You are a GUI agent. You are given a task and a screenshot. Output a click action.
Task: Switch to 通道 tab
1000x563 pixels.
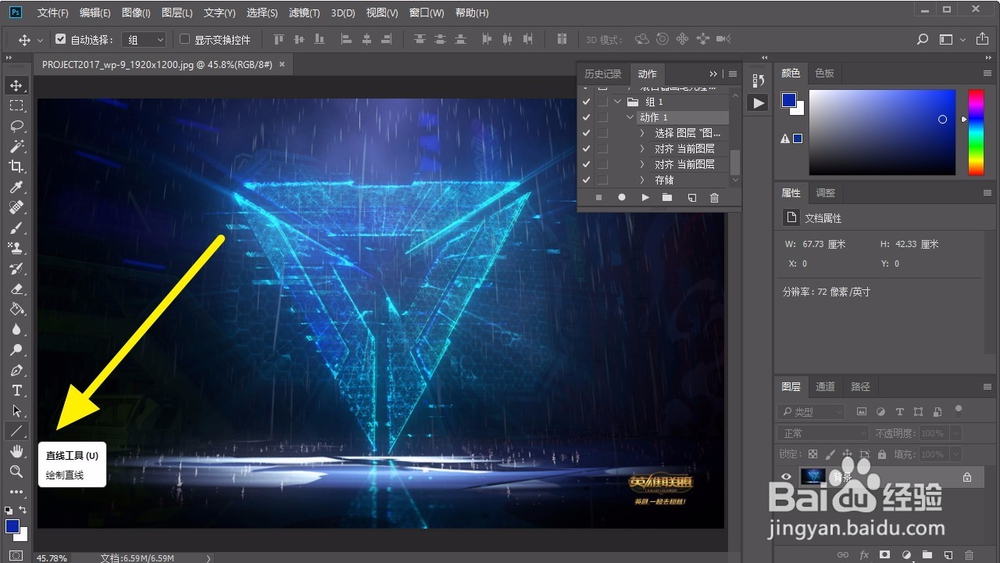pos(825,386)
